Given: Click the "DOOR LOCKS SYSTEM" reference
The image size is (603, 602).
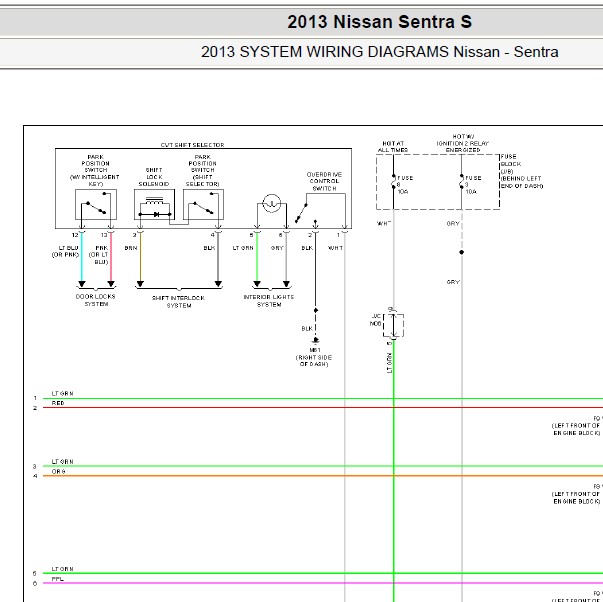Looking at the screenshot, I should click(x=96, y=300).
